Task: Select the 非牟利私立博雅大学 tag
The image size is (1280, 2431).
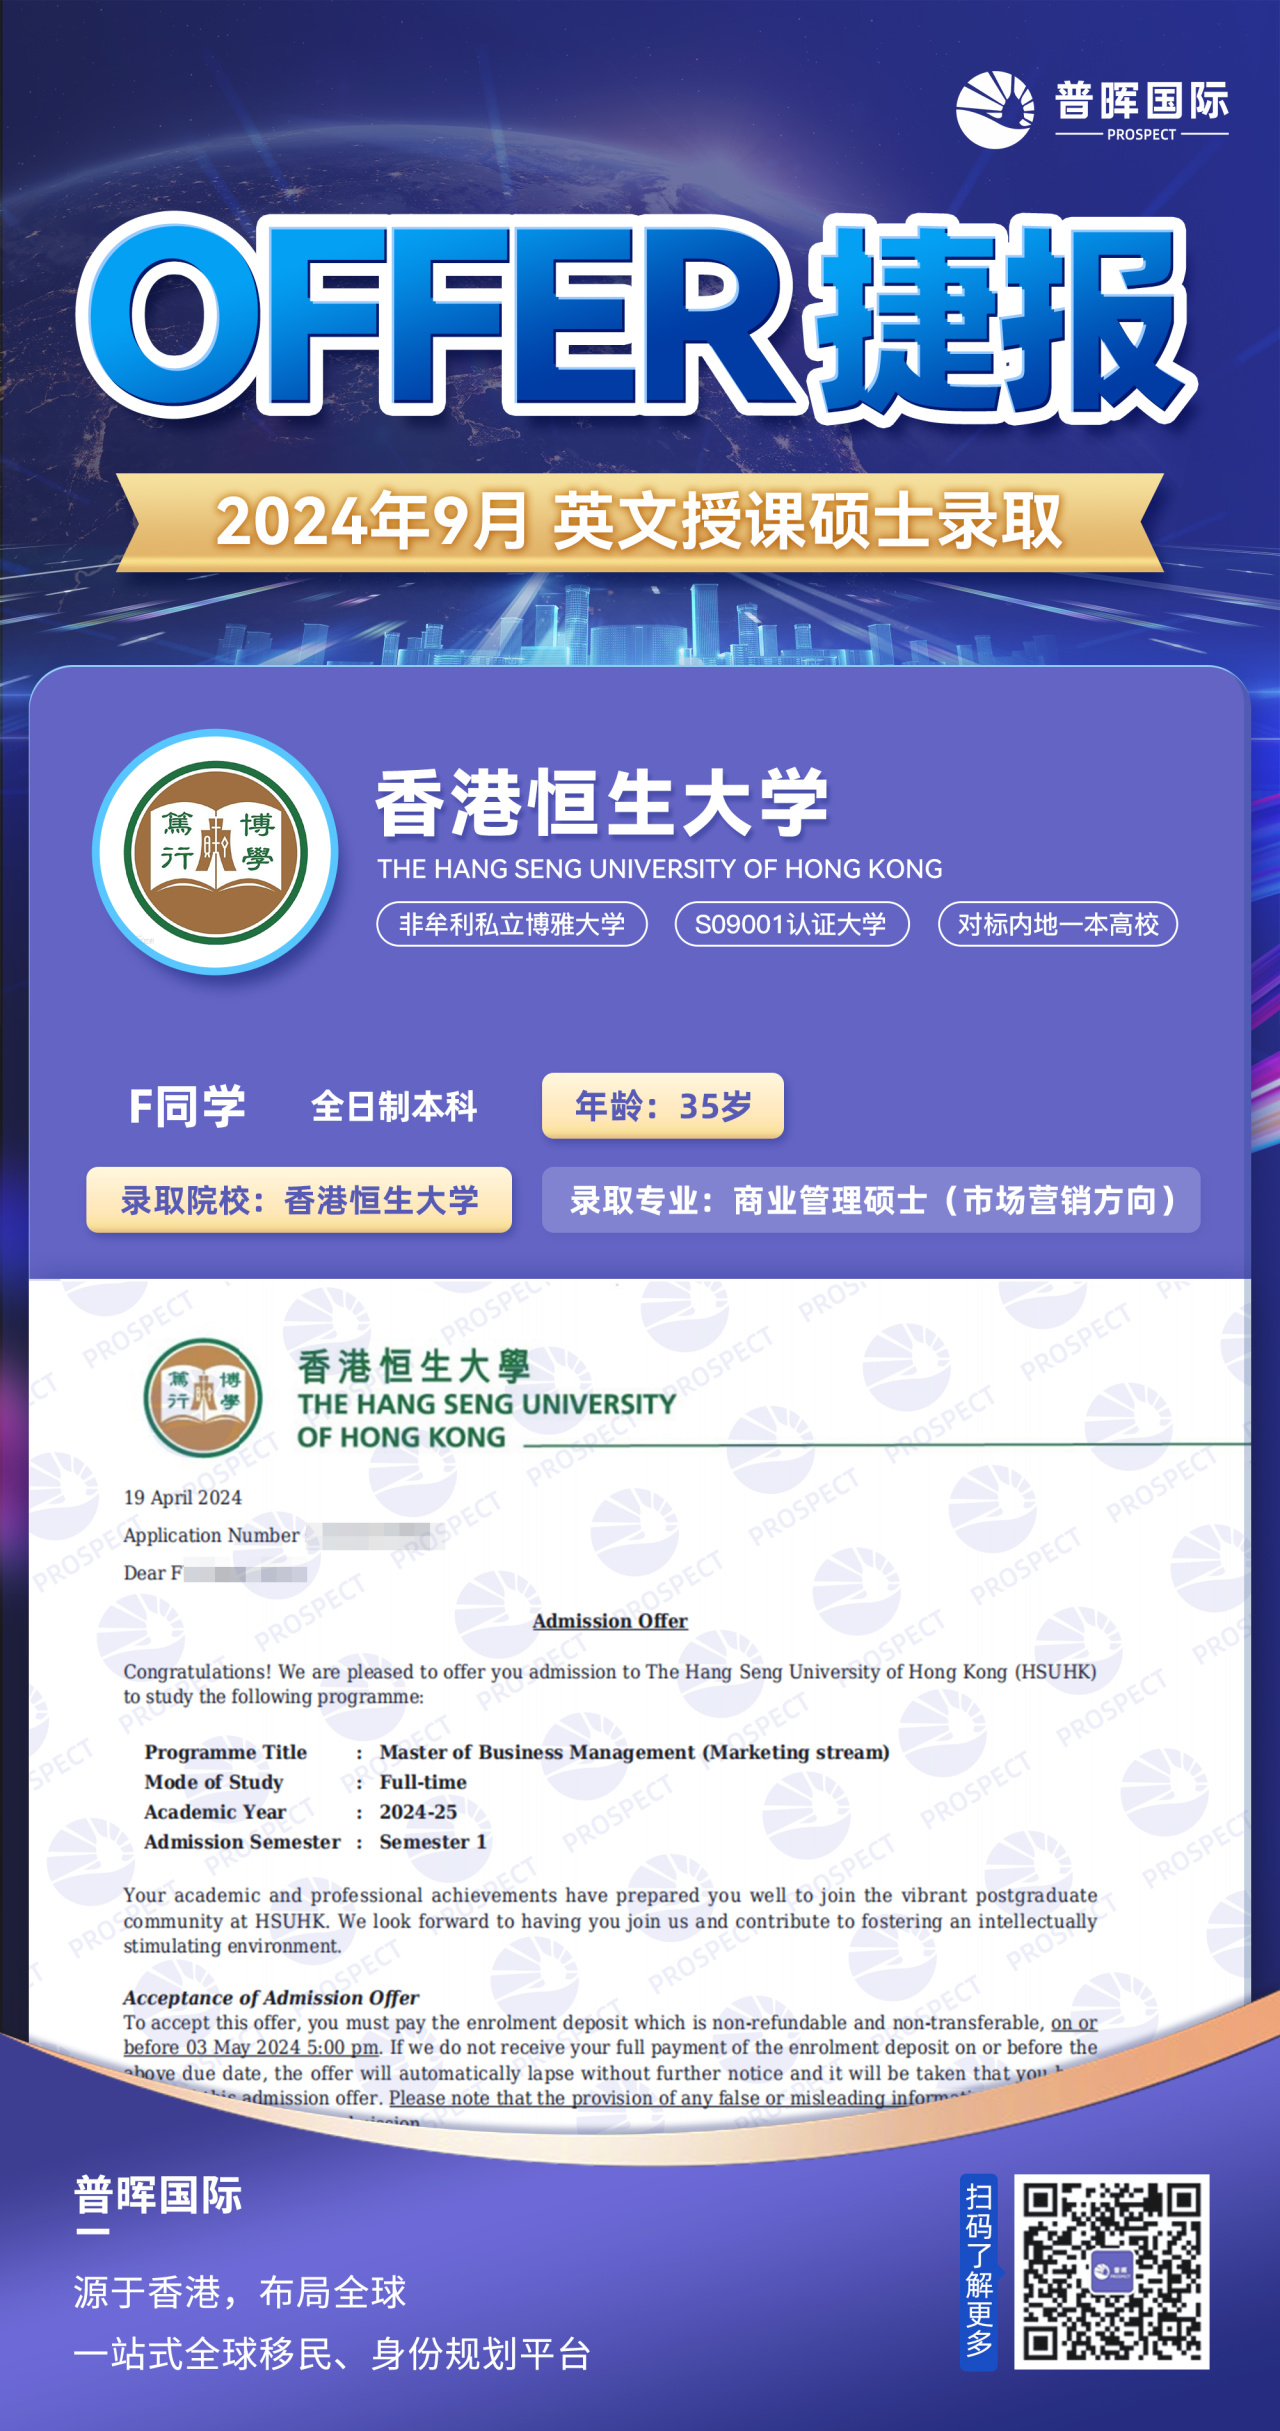Action: (x=512, y=924)
